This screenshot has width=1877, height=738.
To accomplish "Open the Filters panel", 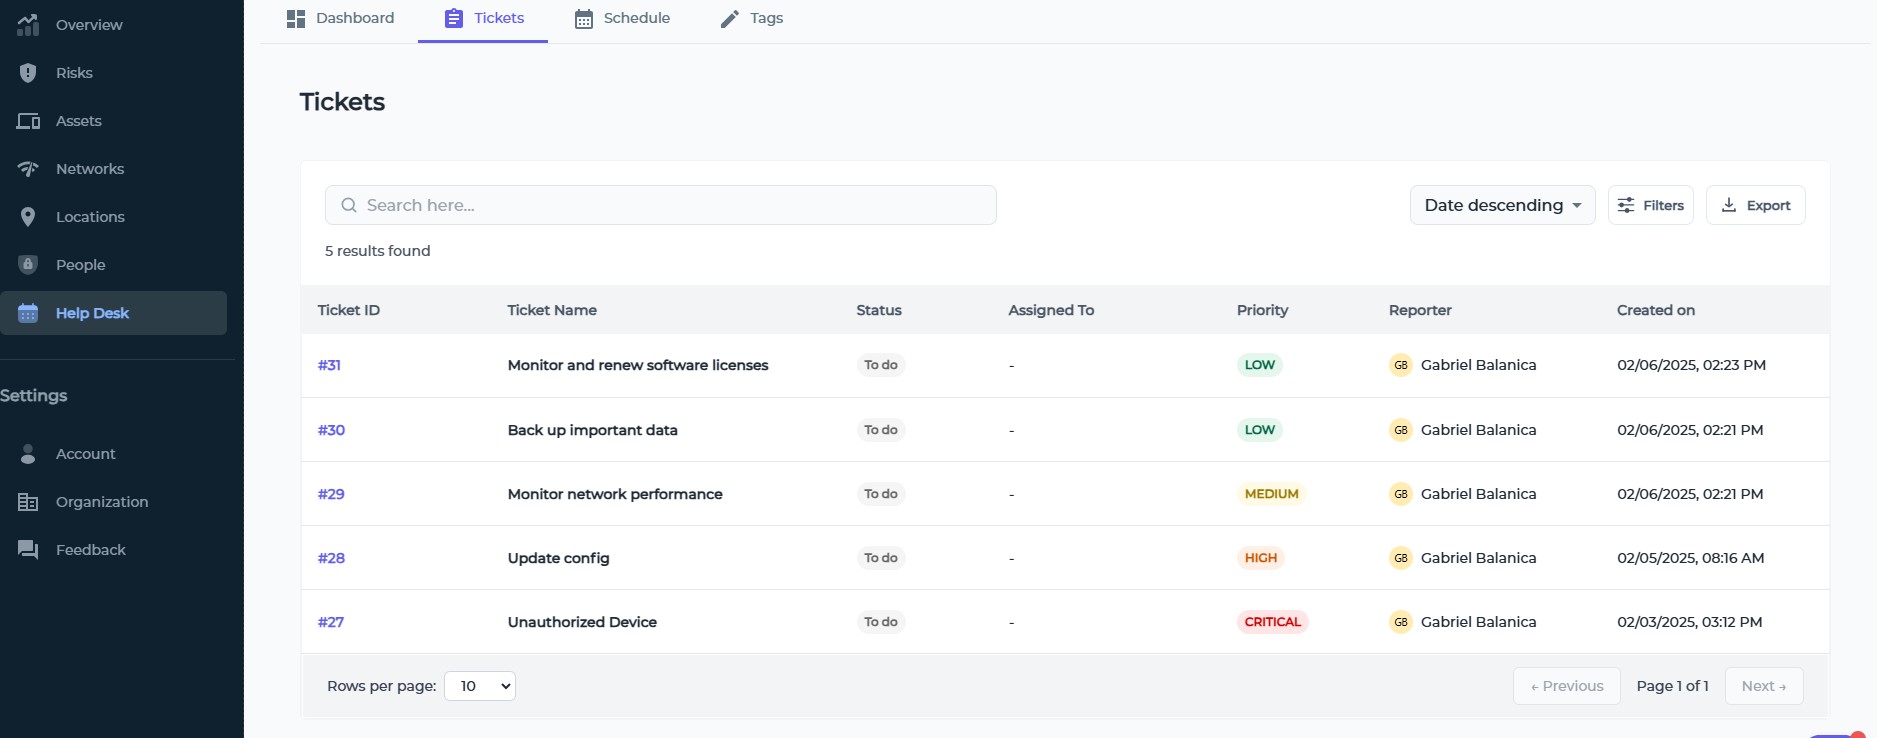I will click(x=1650, y=205).
